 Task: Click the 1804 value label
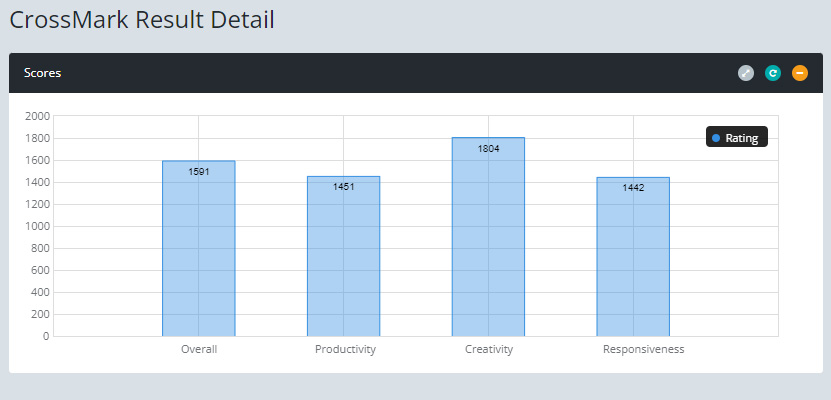[x=488, y=149]
